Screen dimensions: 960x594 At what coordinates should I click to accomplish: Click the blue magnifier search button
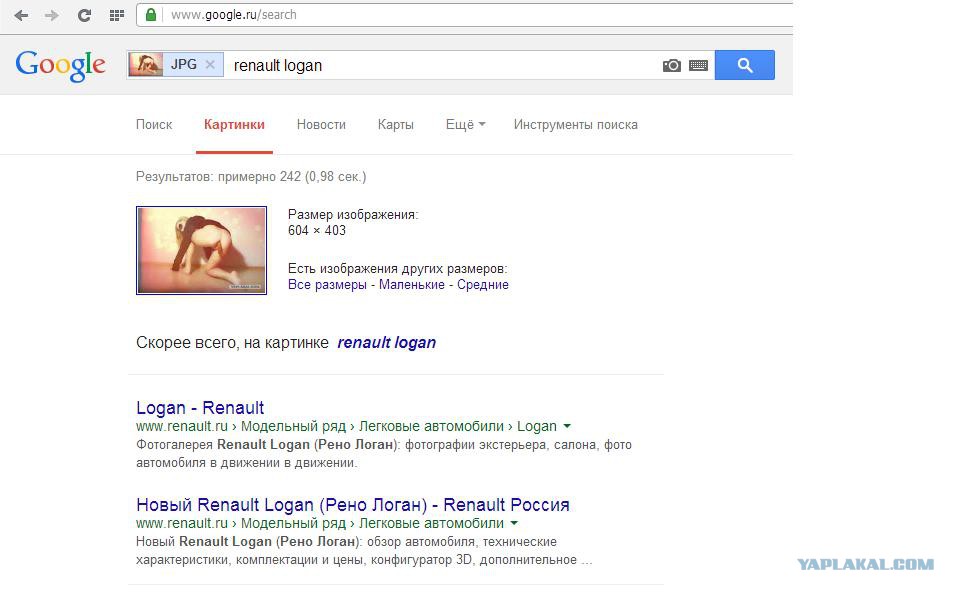coord(744,65)
